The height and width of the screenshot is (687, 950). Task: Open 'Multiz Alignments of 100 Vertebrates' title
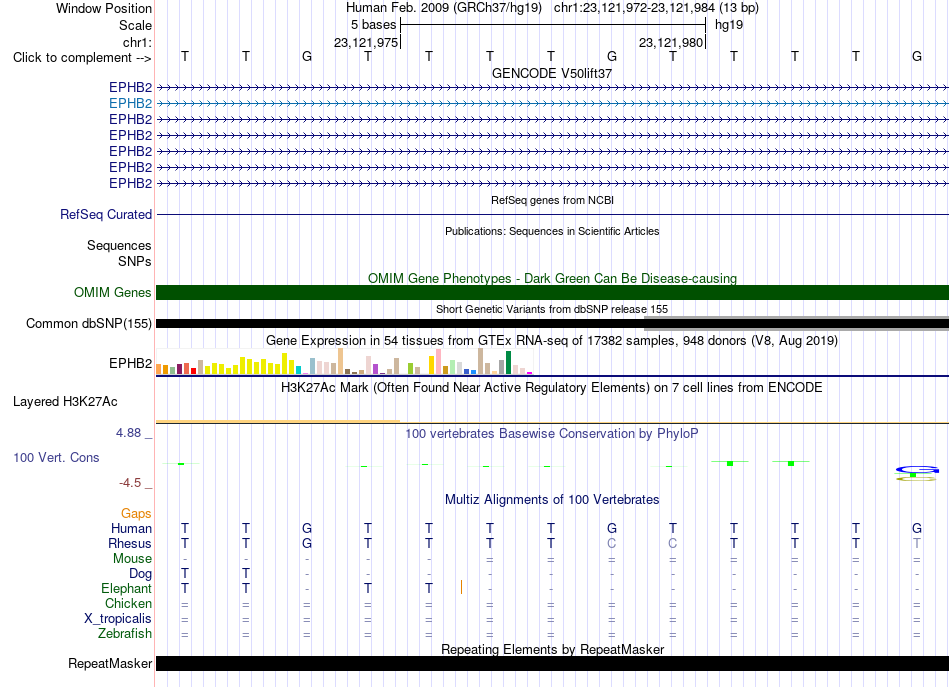click(x=552, y=500)
